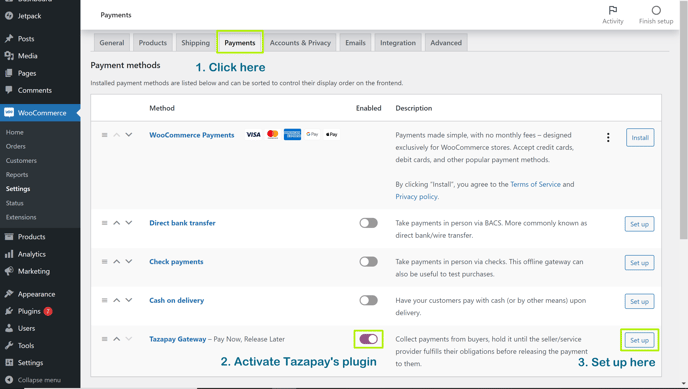Open the Plugins plug icon

tap(9, 311)
